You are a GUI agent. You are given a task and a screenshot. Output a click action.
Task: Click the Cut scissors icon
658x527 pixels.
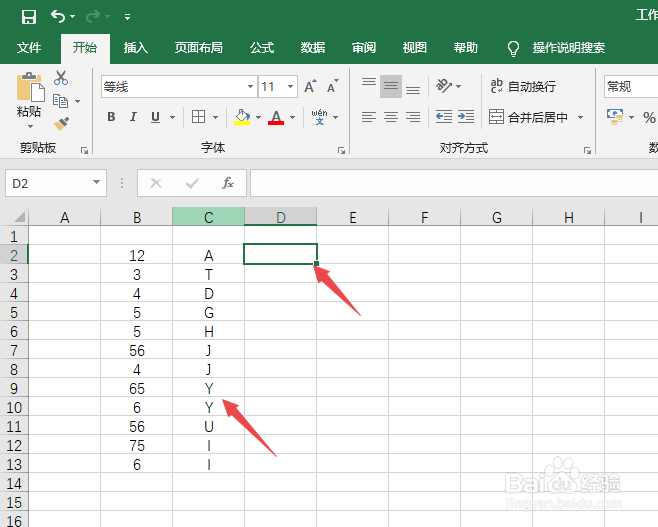tap(61, 78)
